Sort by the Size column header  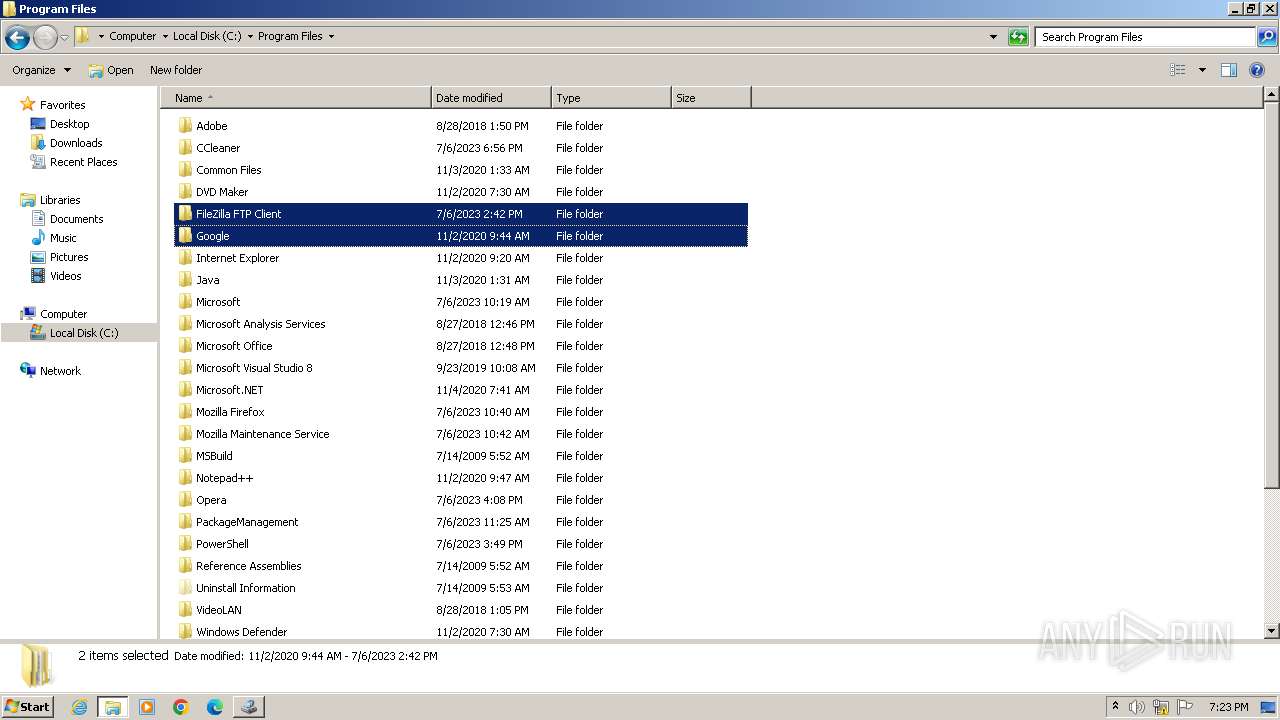[711, 98]
